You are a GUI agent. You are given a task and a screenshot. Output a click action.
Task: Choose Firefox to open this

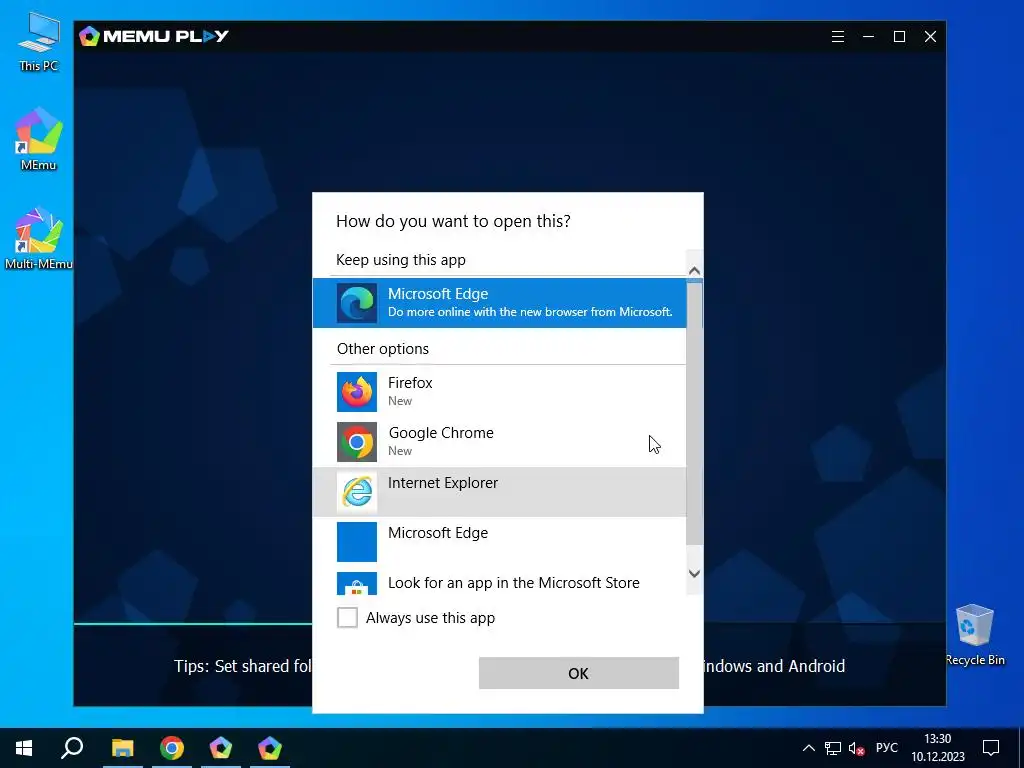click(x=500, y=392)
